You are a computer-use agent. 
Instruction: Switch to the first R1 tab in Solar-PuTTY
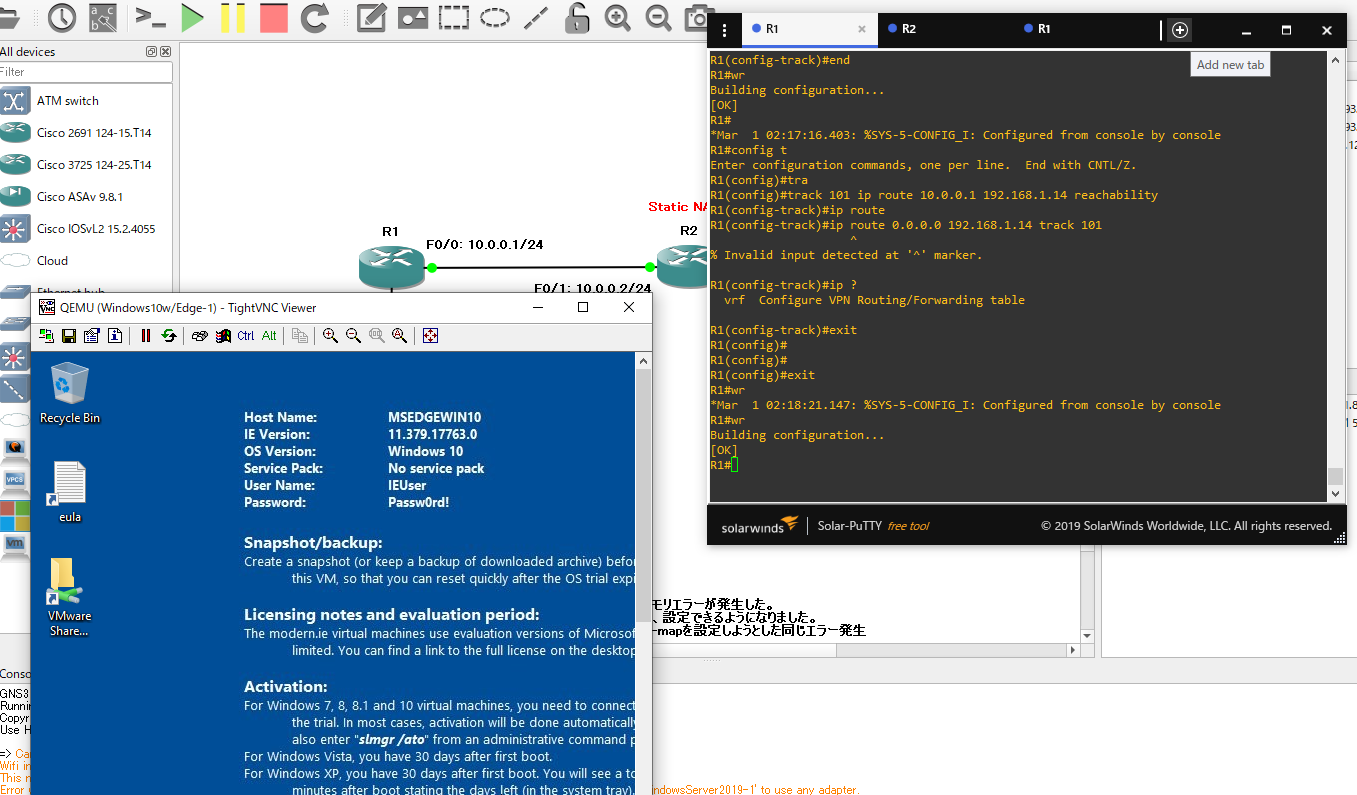point(800,29)
